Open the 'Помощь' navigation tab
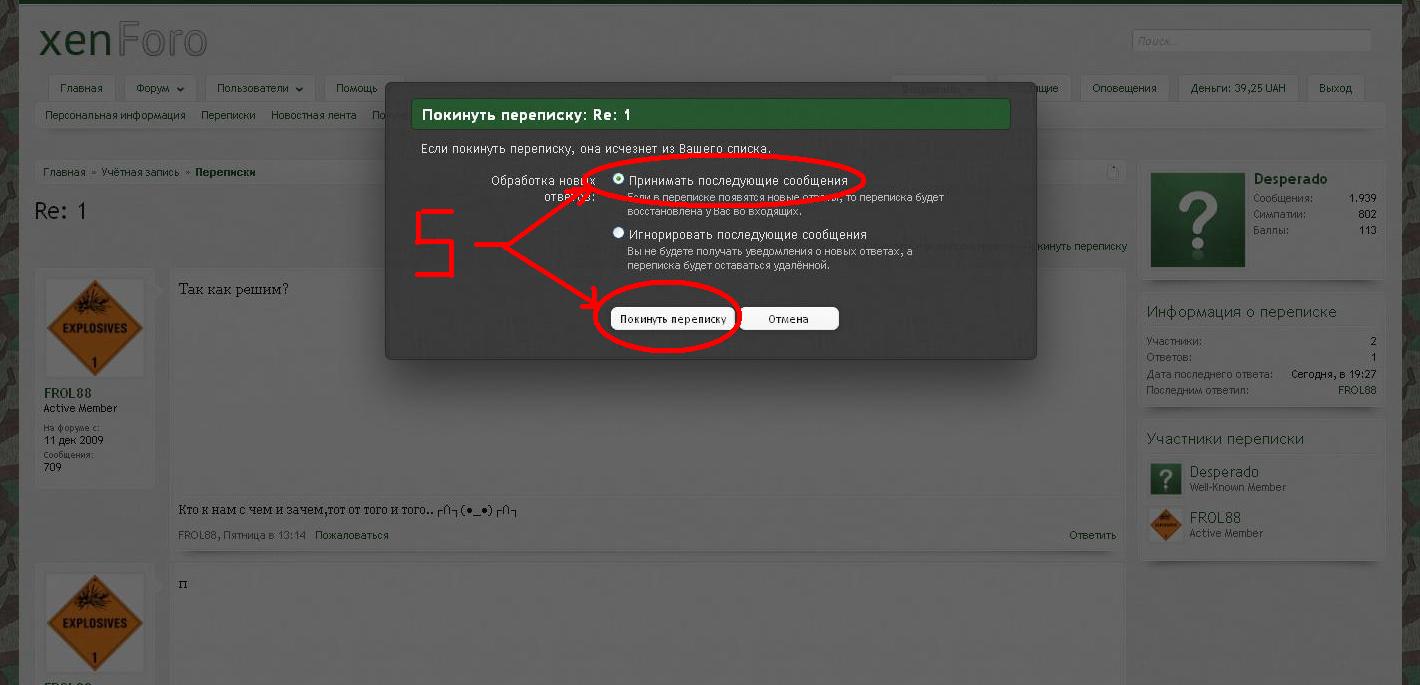Image resolution: width=1420 pixels, height=685 pixels. tap(356, 88)
